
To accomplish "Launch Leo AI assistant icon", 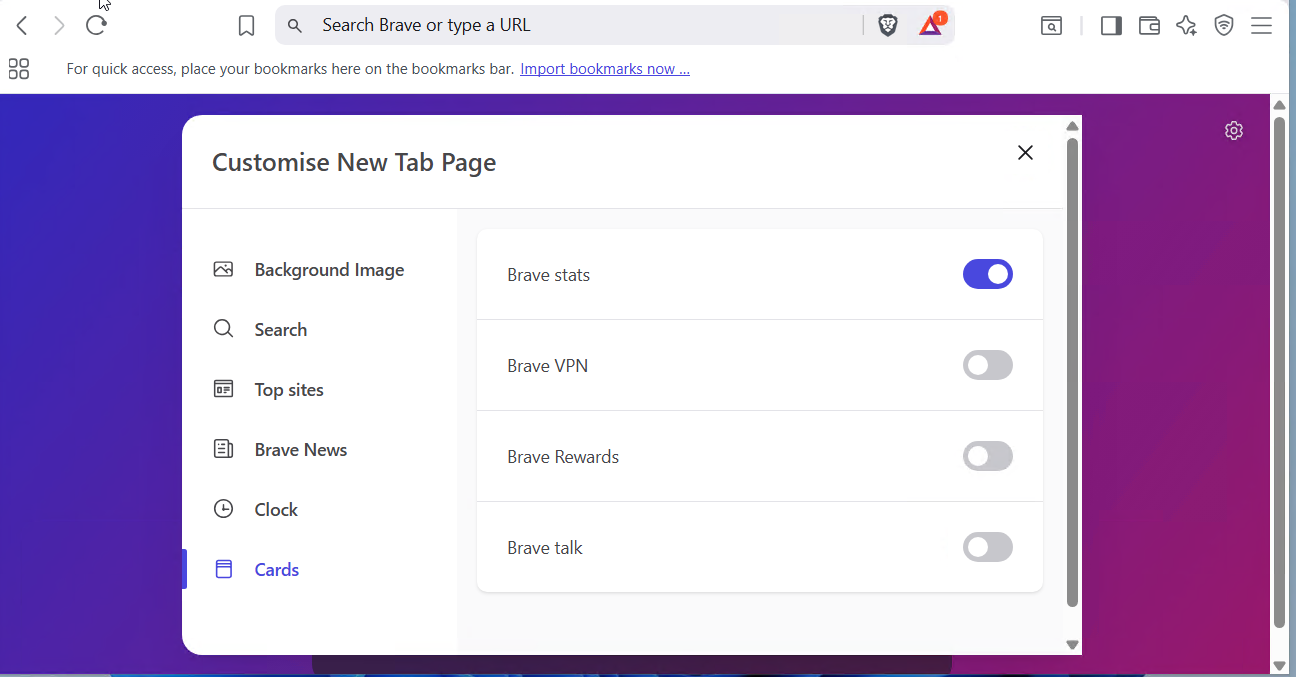I will tap(1186, 26).
